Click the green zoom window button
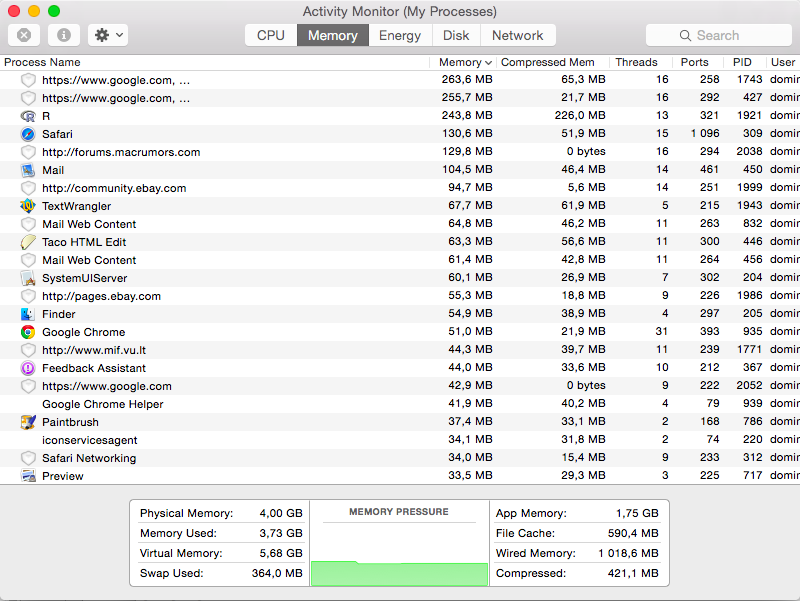 pos(54,11)
